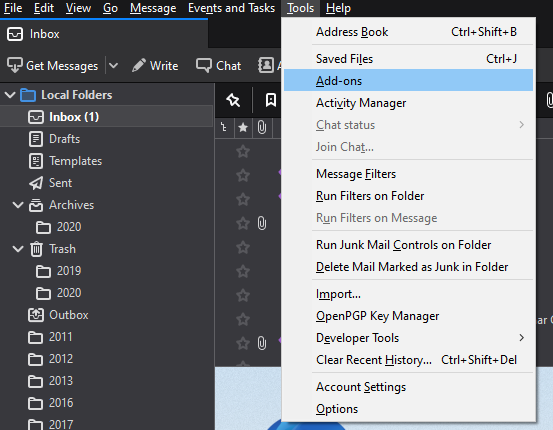Choose Run Filters on Folder
The width and height of the screenshot is (553, 430).
[408, 195]
